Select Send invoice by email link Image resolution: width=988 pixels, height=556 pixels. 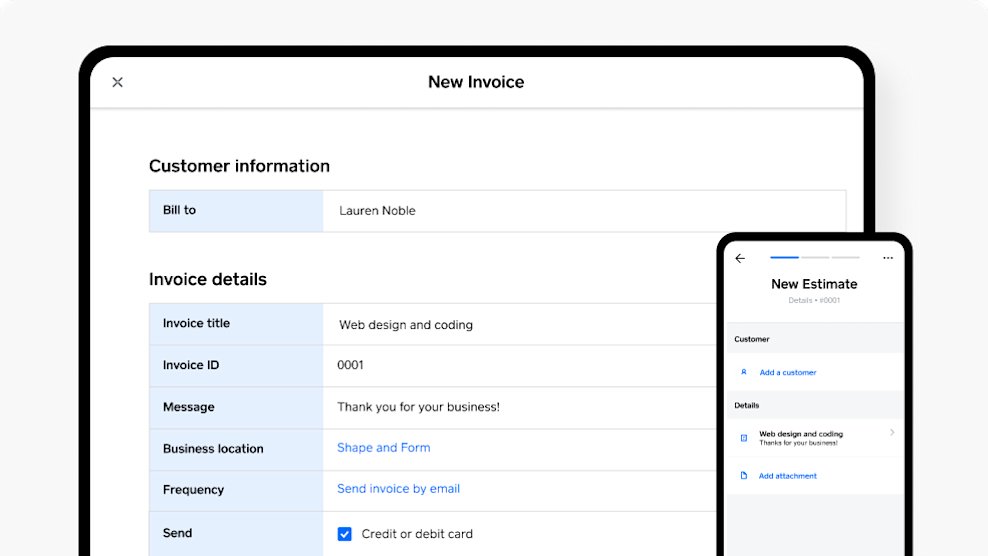coord(398,489)
